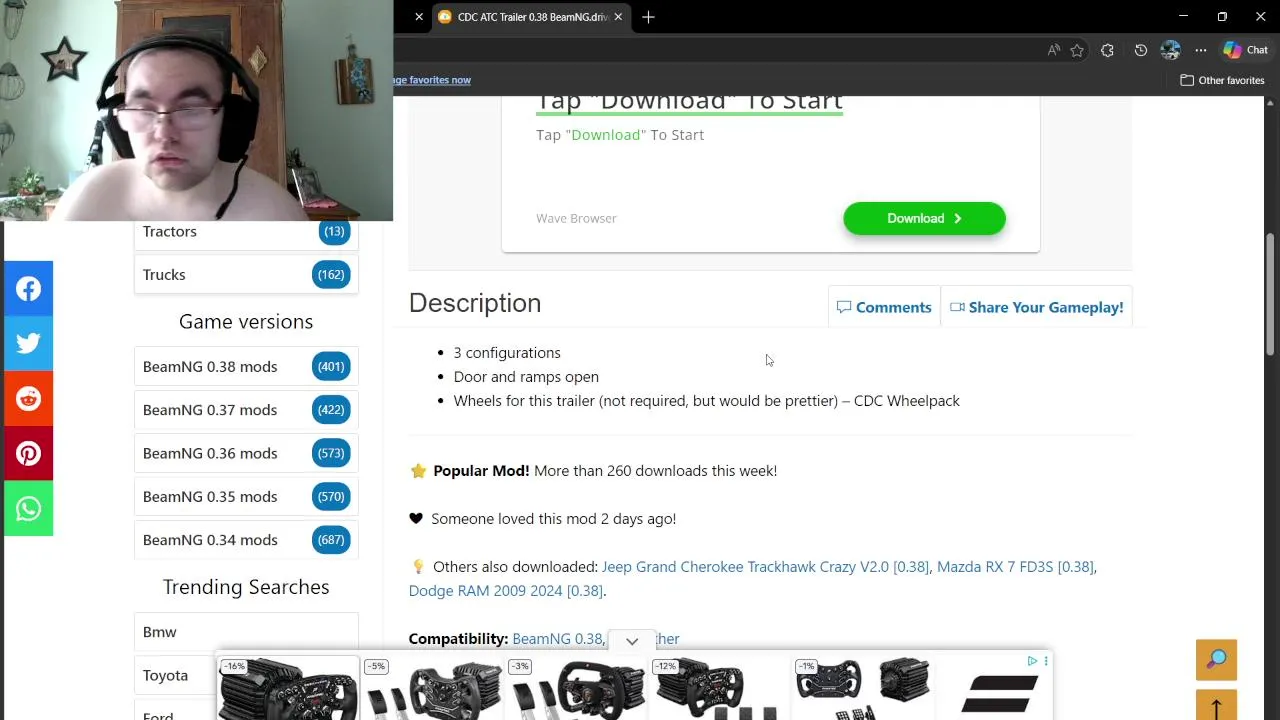Click the Trucks count badge (162)

click(x=331, y=275)
